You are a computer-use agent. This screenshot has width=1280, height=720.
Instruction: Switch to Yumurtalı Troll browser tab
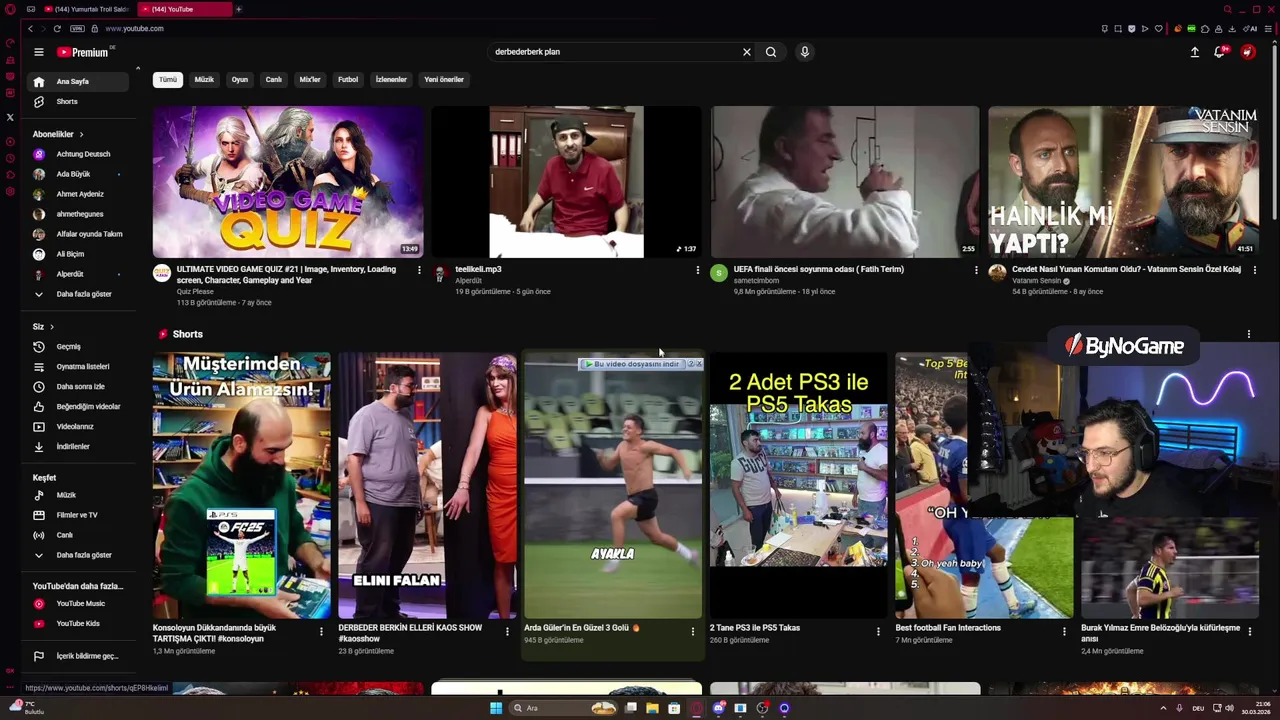(86, 9)
